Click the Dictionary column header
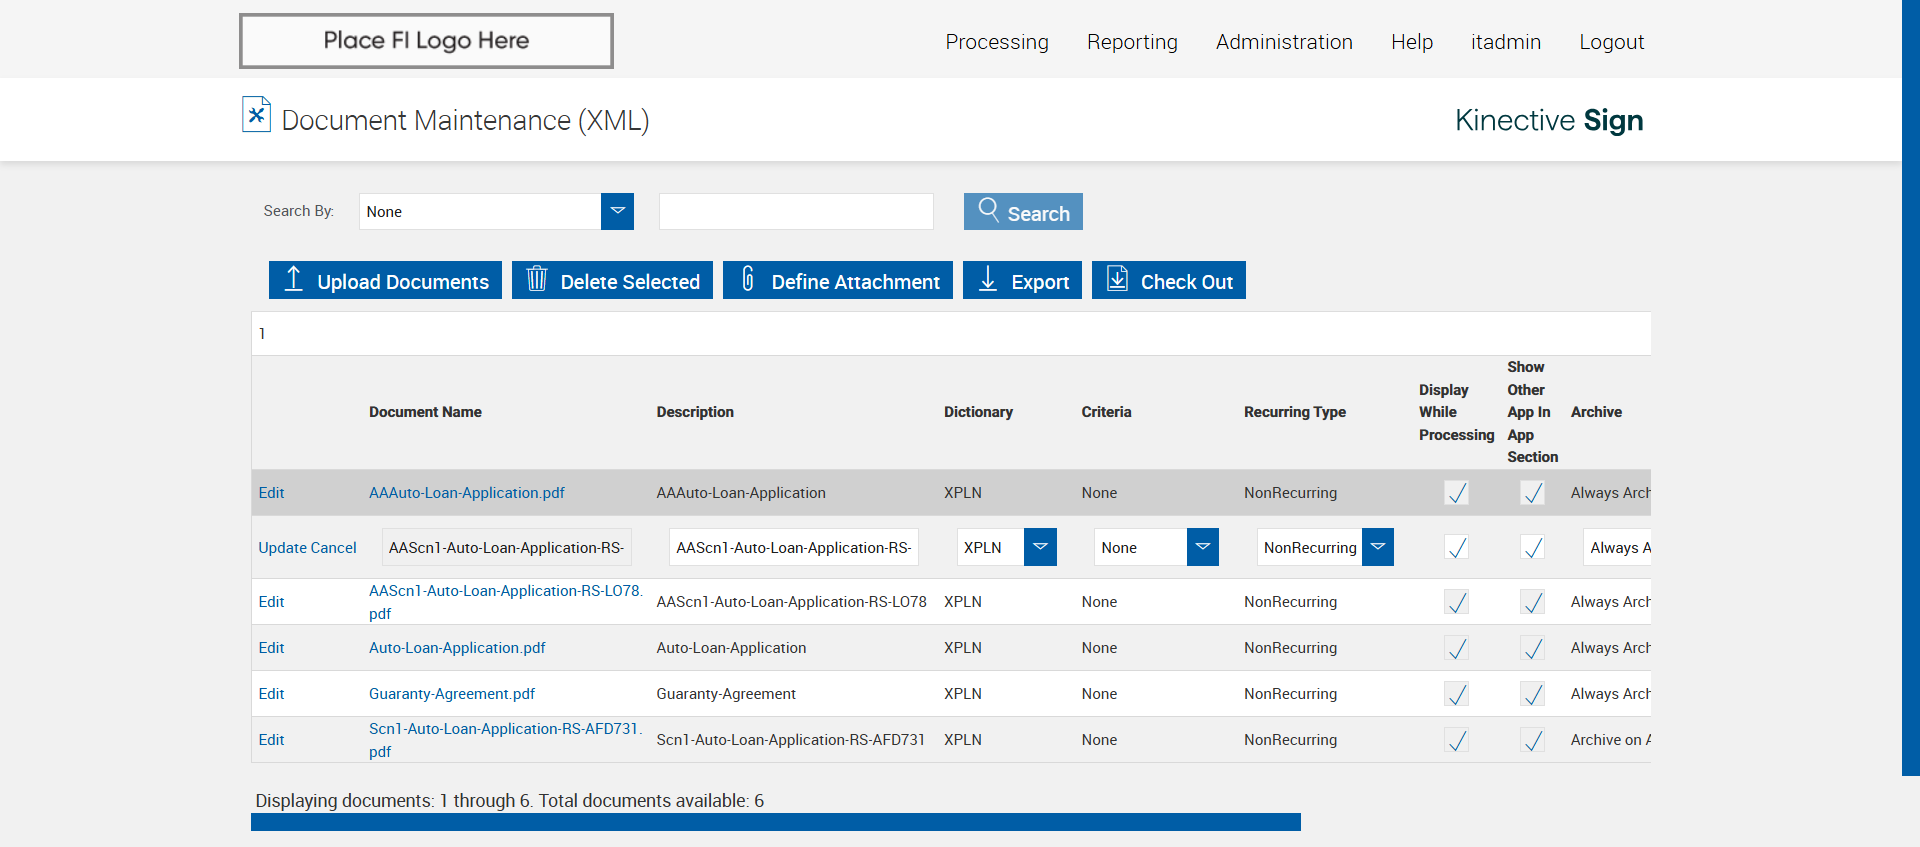 978,412
